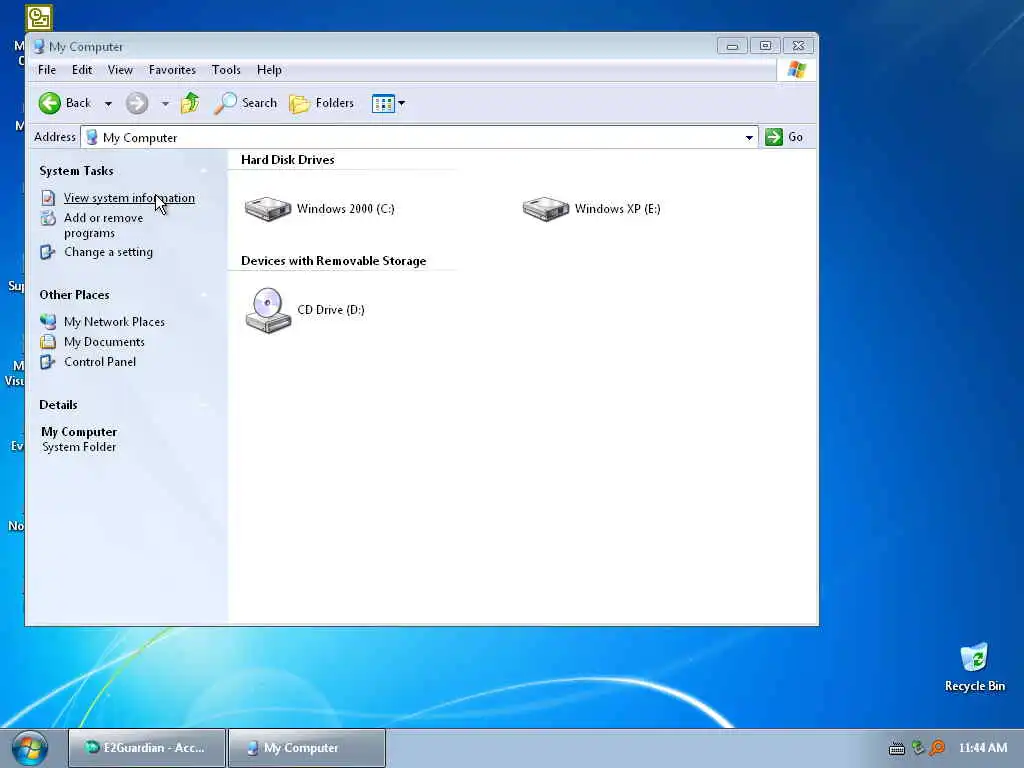Open Control Panel link
Screen dimensions: 1024x768
100,362
